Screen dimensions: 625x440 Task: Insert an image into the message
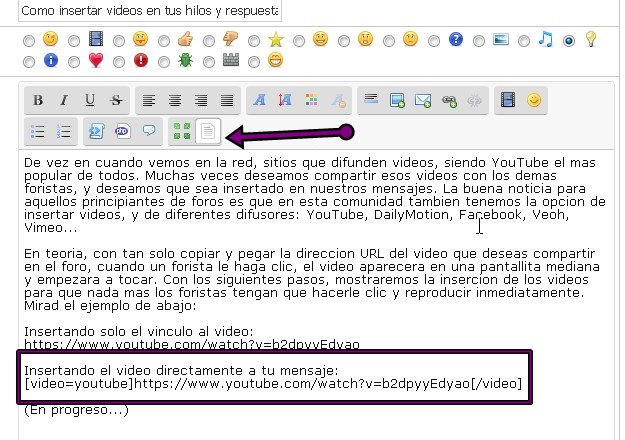397,100
